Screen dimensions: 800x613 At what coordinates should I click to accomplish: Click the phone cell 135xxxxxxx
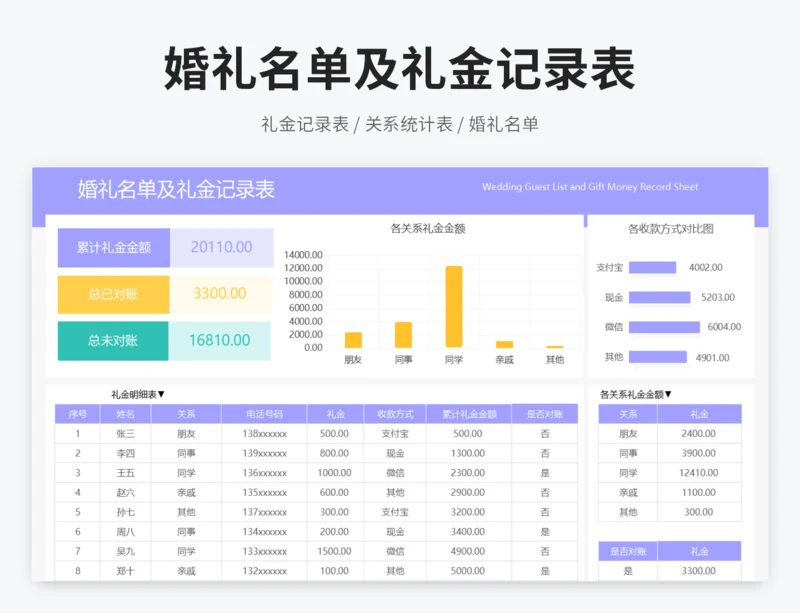(264, 493)
